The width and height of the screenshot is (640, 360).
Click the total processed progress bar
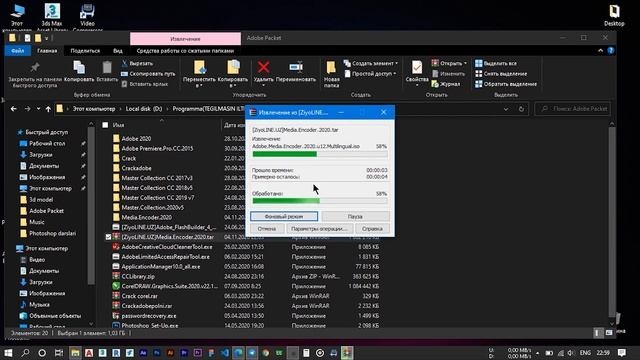[x=320, y=201]
